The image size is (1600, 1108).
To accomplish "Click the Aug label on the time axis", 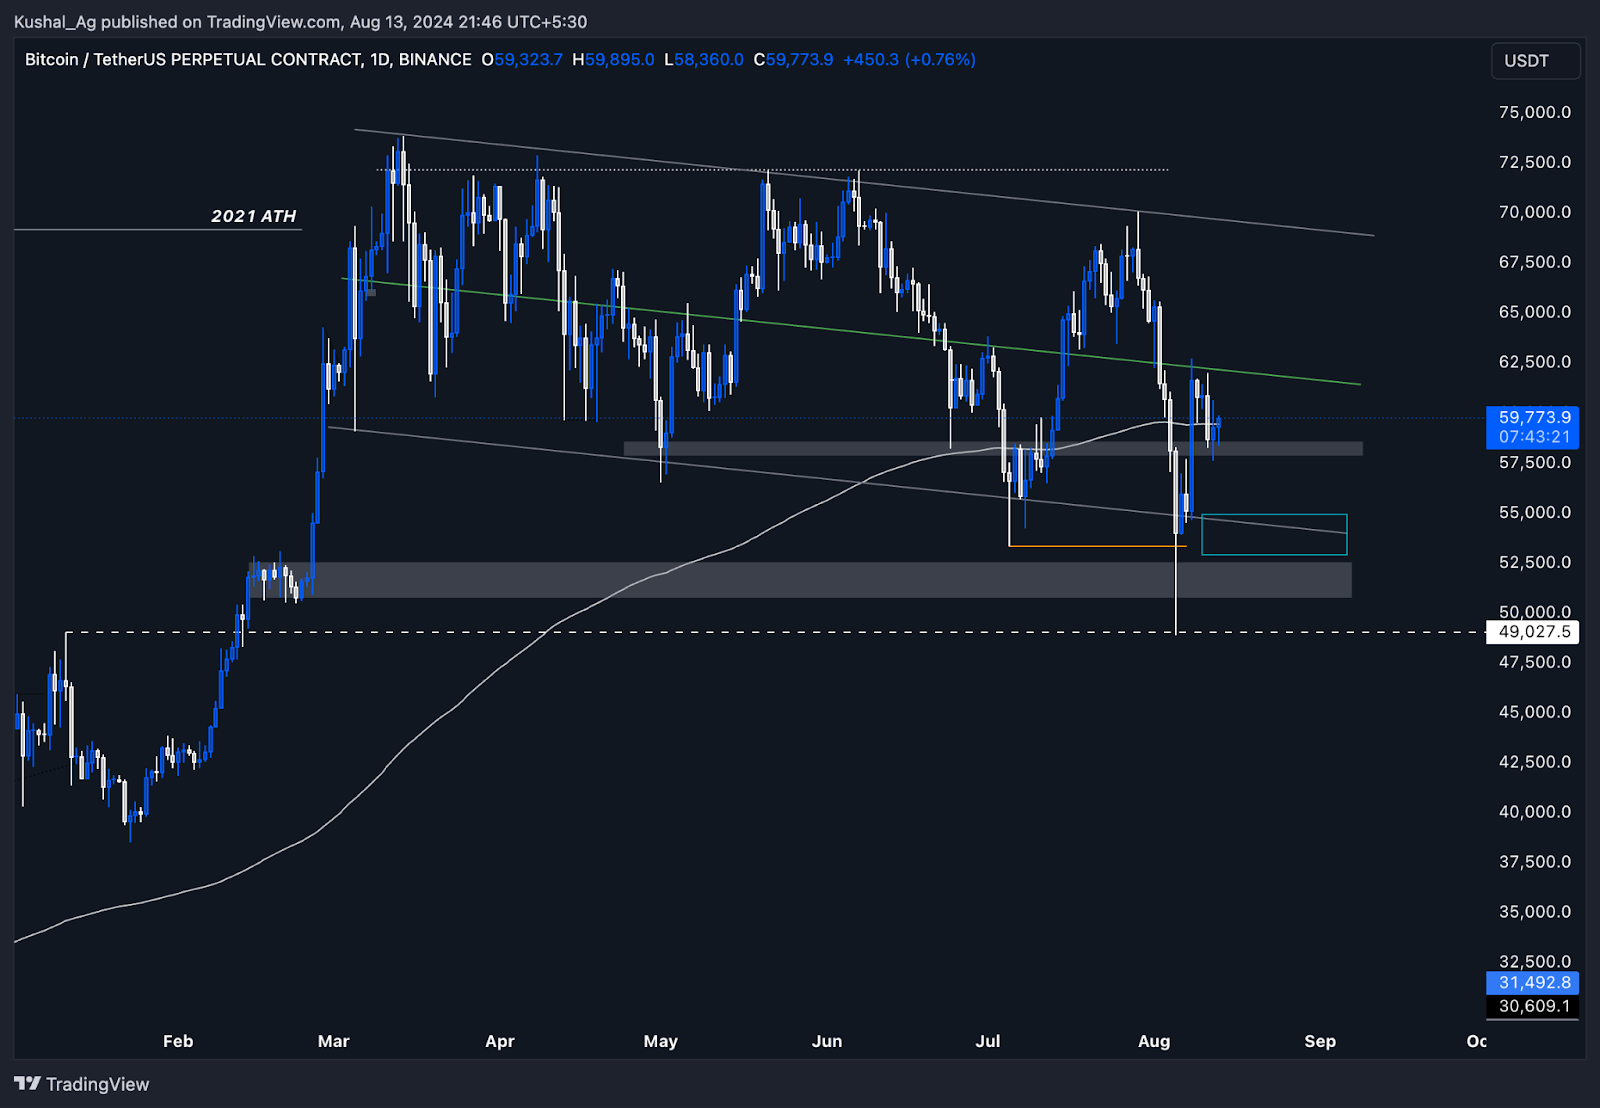I will pyautogui.click(x=1155, y=1041).
